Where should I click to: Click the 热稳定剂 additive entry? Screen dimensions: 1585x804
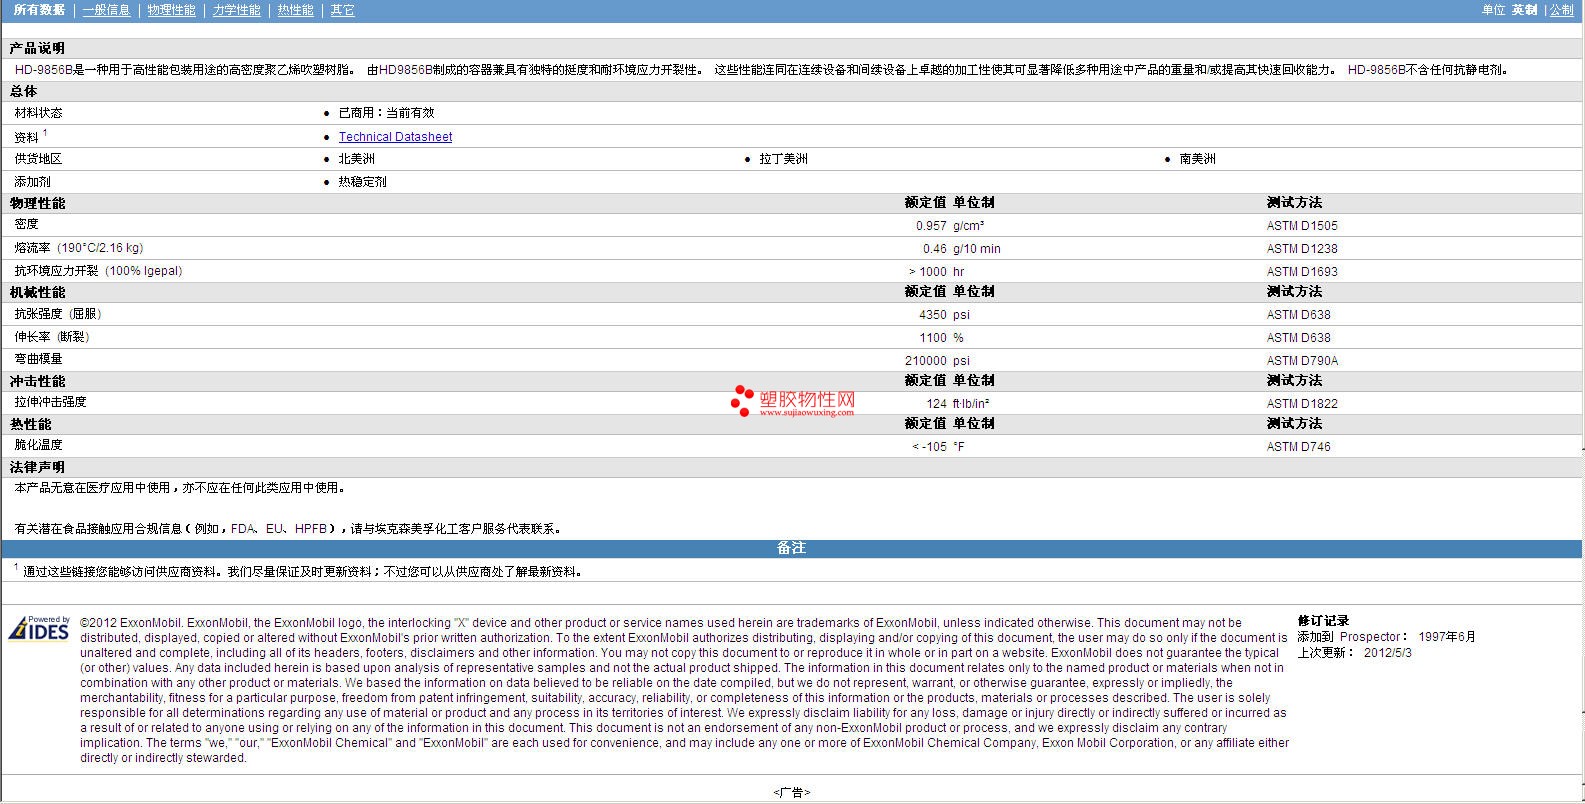[362, 182]
